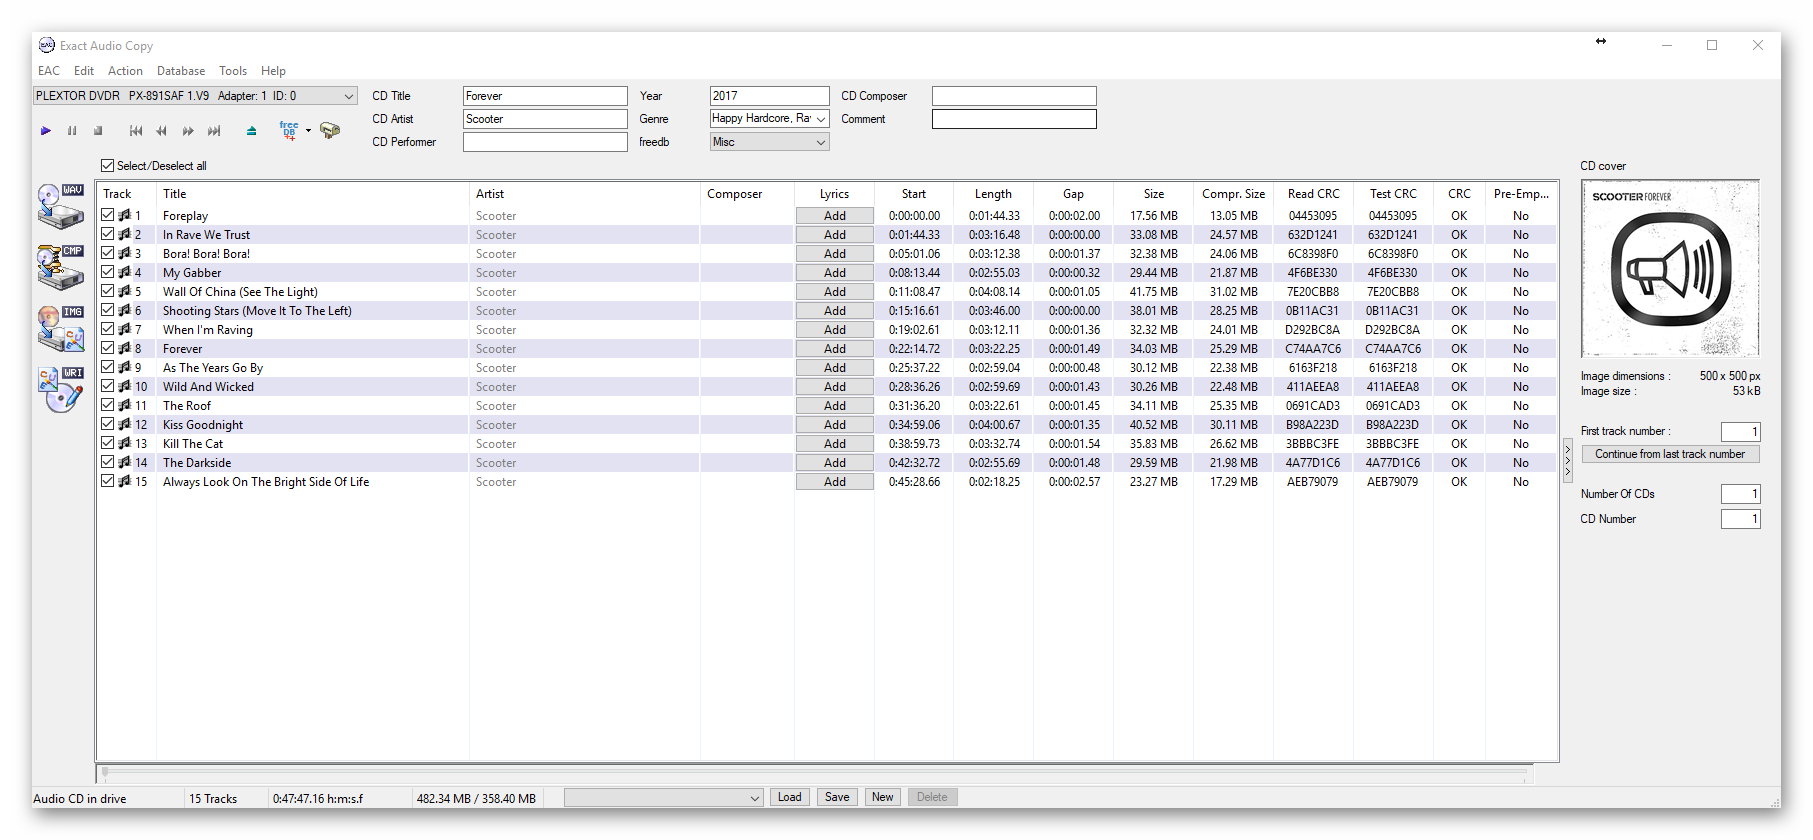Open the Database menu
This screenshot has width=1813, height=840.
click(x=180, y=71)
